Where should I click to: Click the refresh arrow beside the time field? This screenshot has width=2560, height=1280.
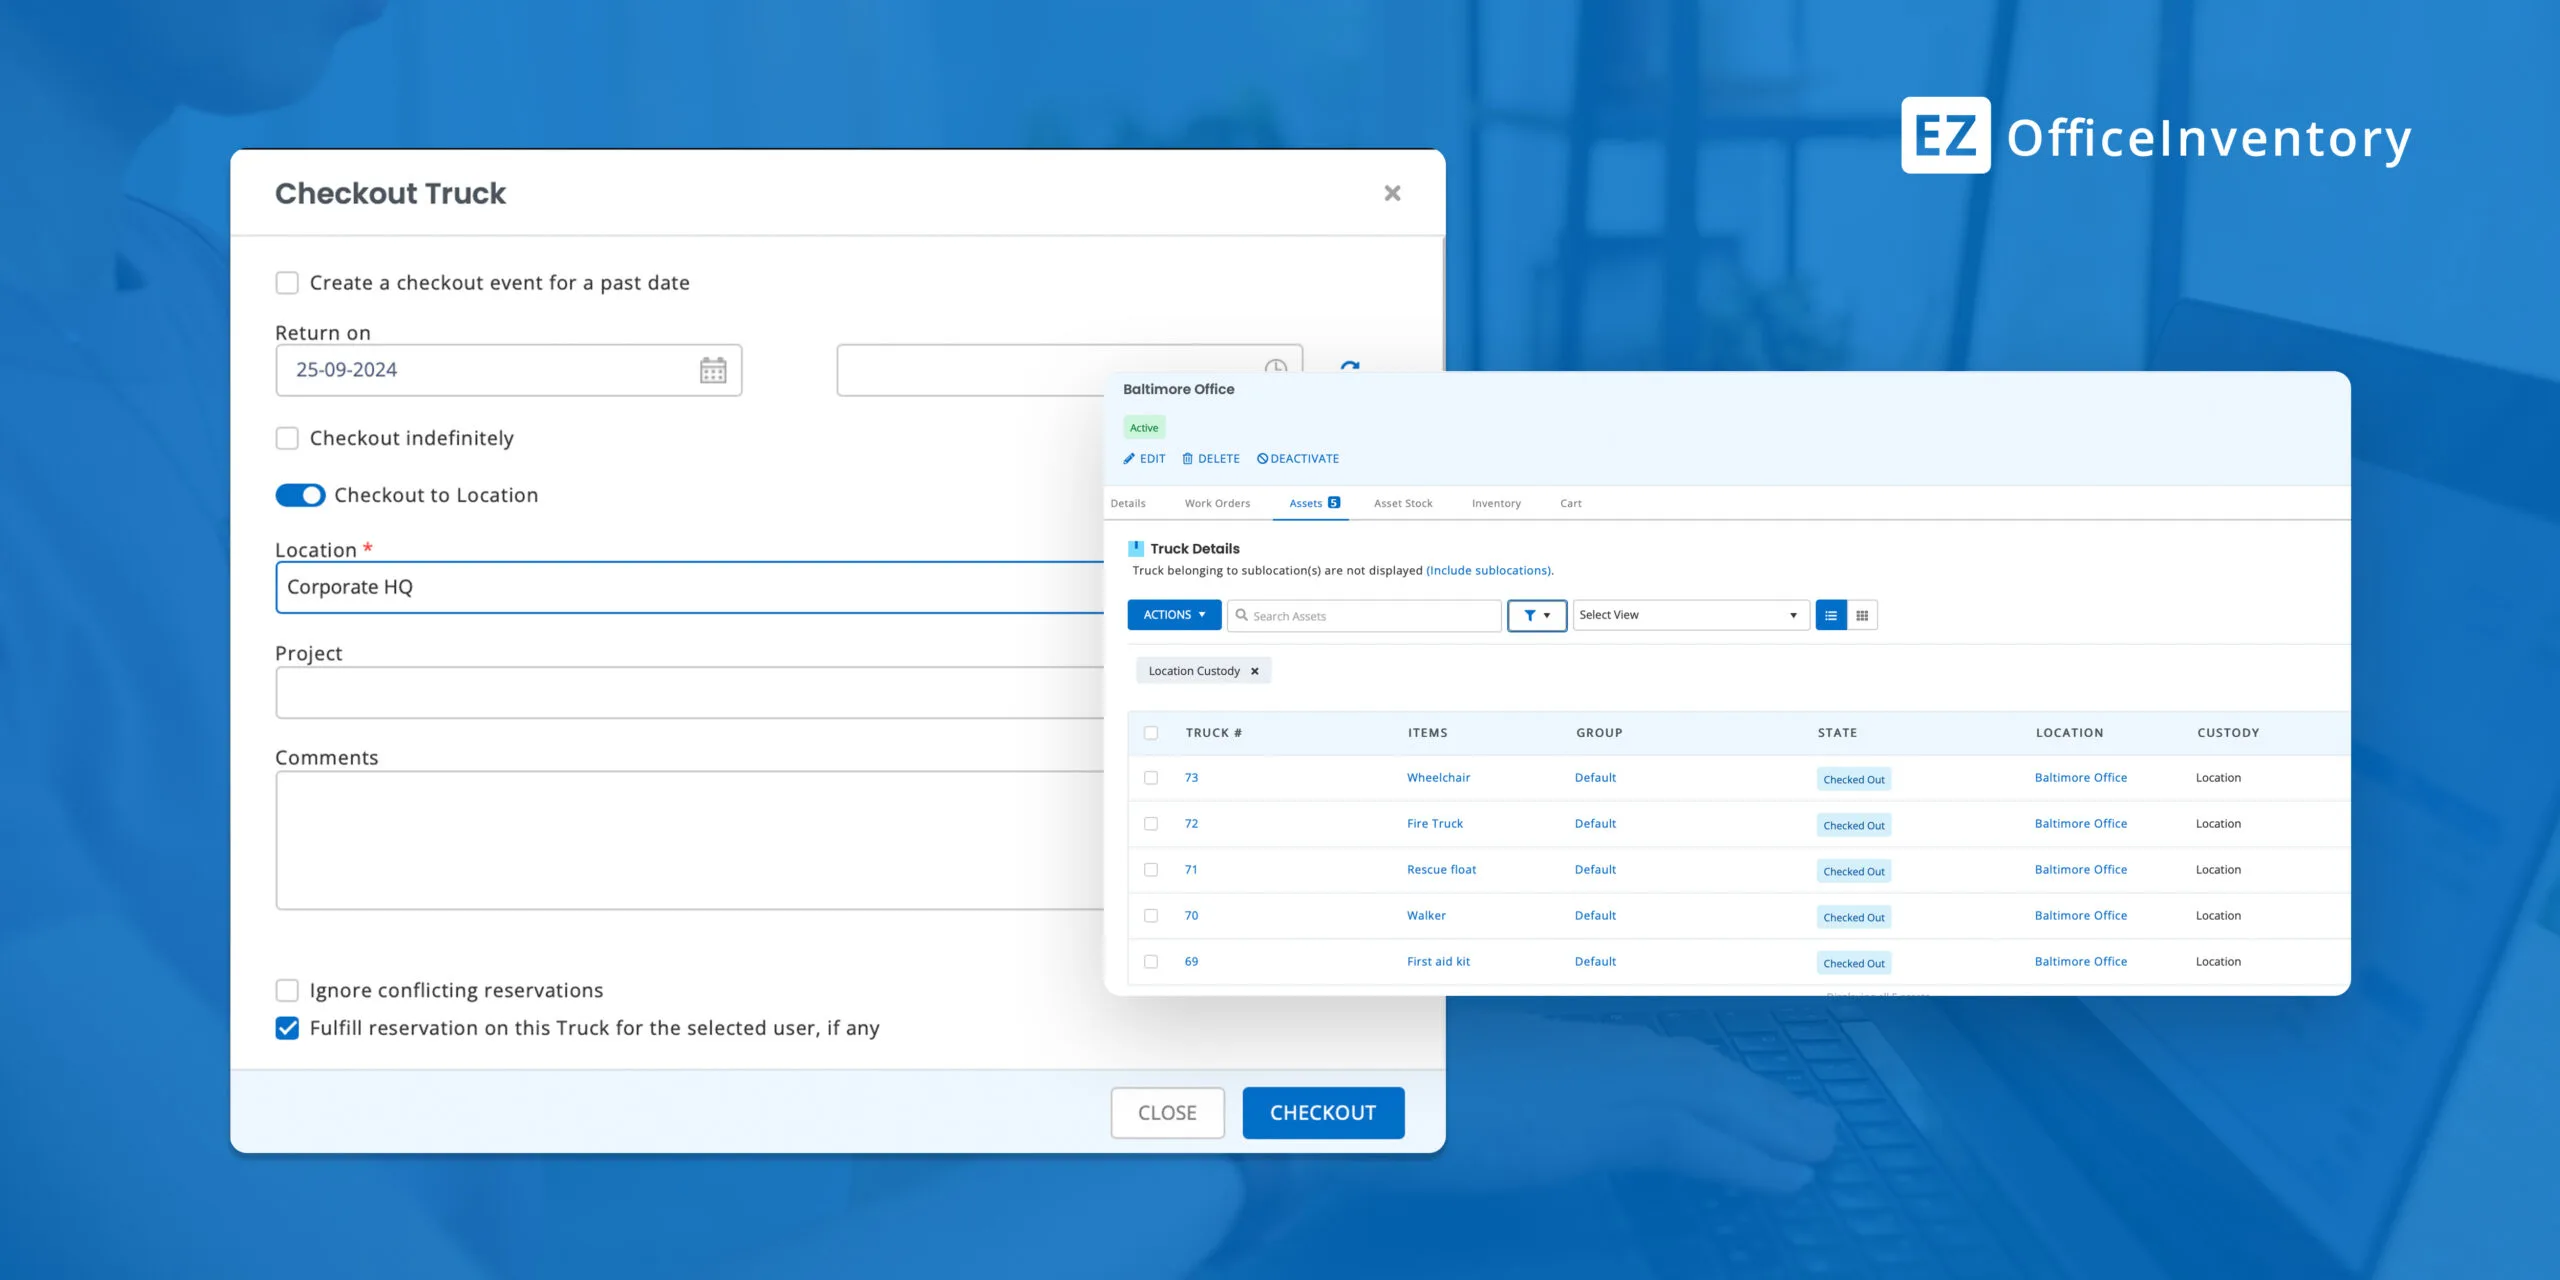tap(1349, 366)
